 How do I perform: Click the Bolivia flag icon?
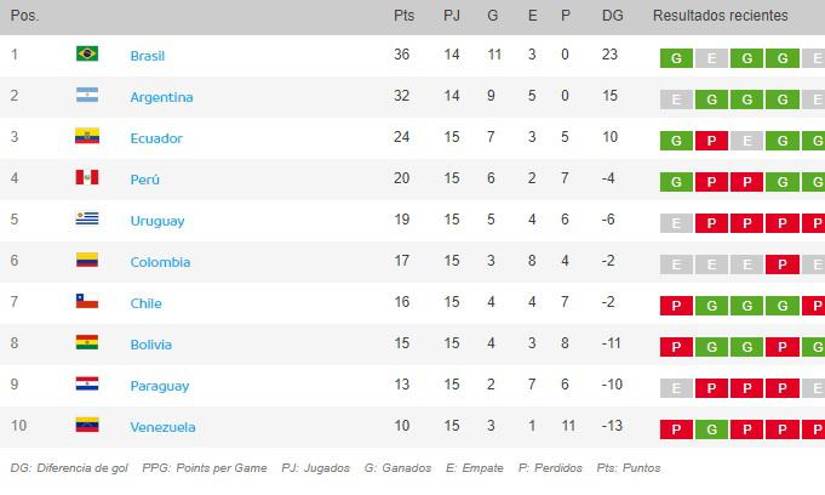tap(87, 343)
